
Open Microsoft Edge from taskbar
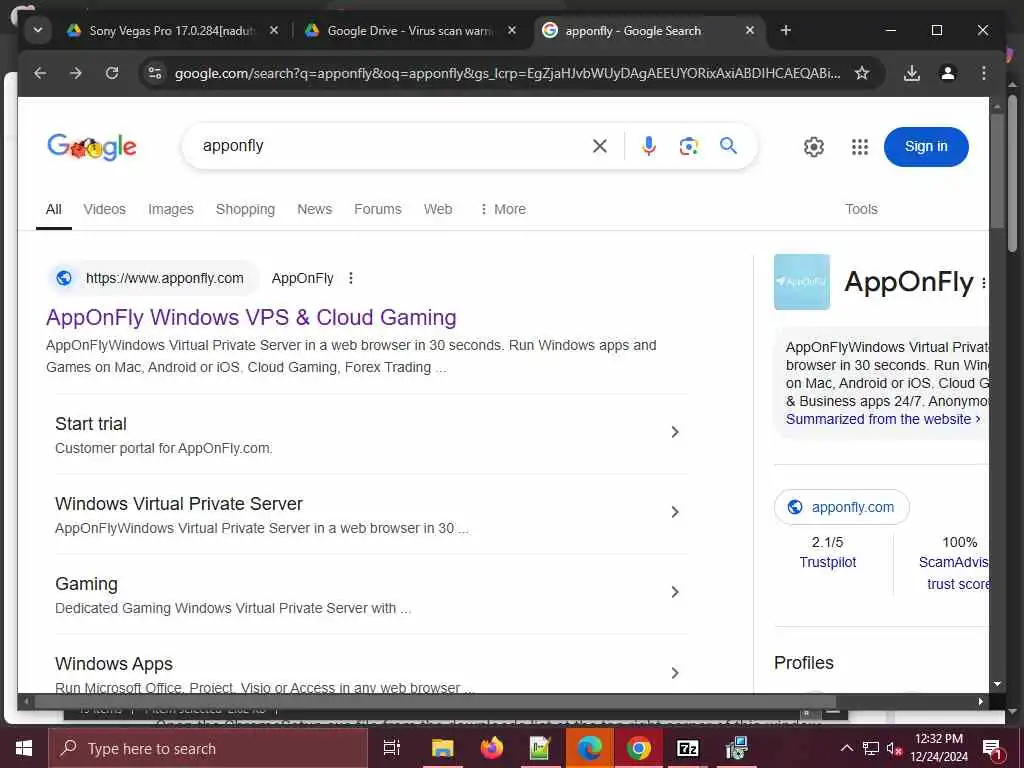[590, 748]
